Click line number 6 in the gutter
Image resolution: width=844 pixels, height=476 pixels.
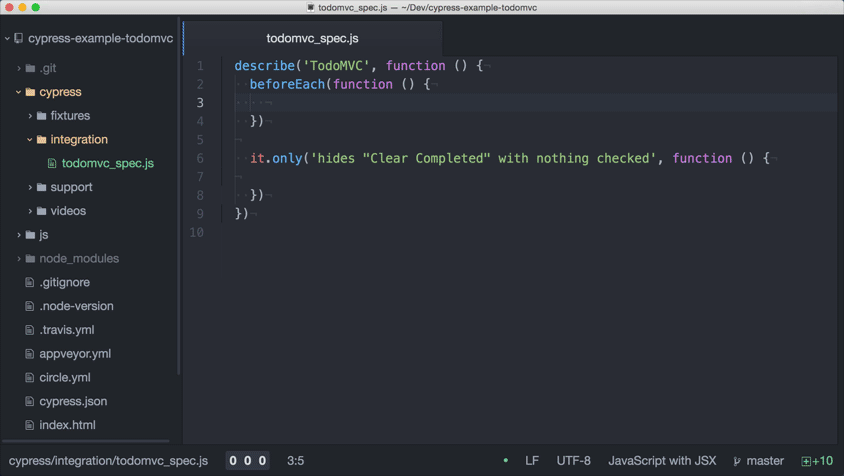point(200,158)
